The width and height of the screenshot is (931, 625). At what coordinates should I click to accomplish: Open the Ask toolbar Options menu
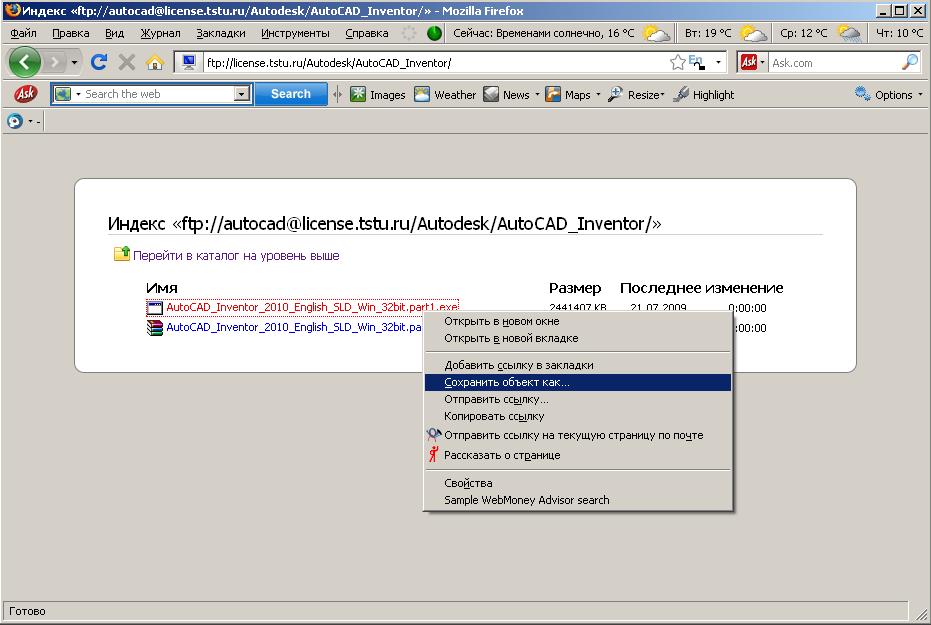click(889, 94)
